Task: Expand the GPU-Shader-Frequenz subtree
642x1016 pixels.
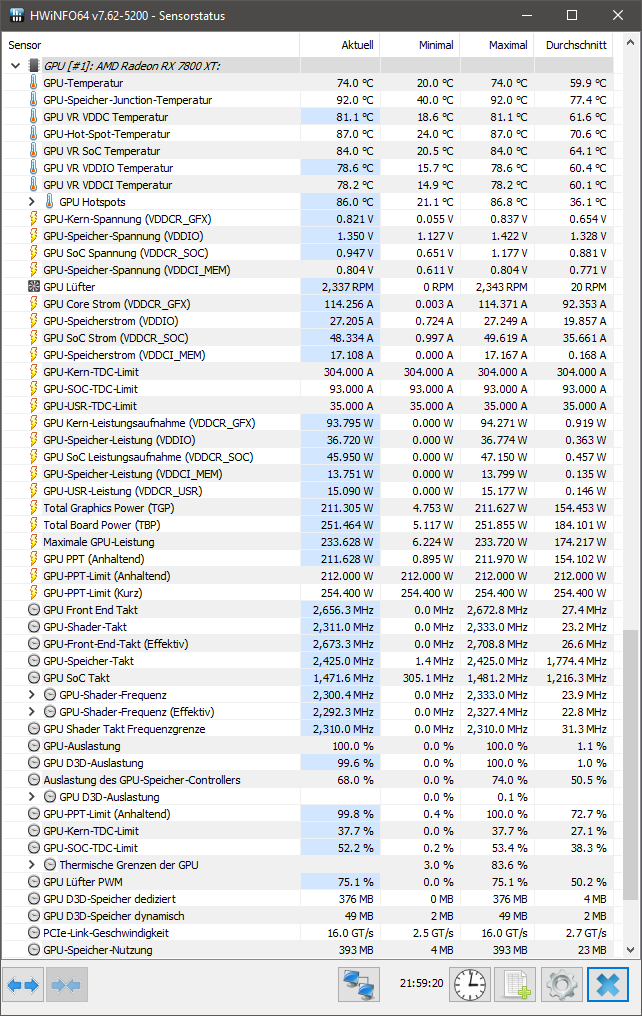Action: [x=32, y=695]
